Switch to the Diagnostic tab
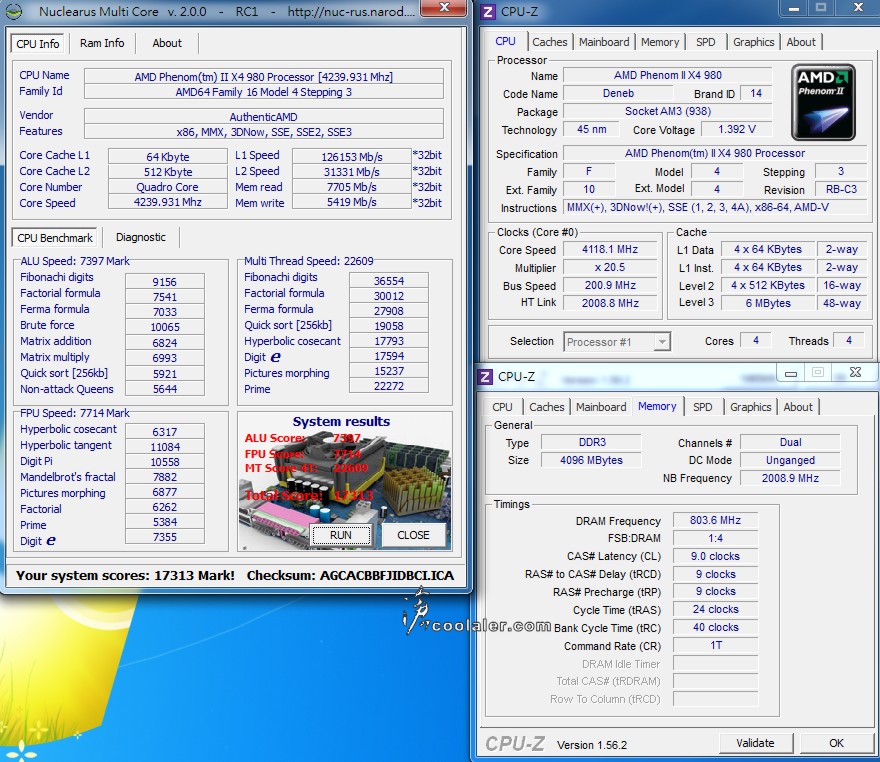This screenshot has height=762, width=880. [140, 237]
